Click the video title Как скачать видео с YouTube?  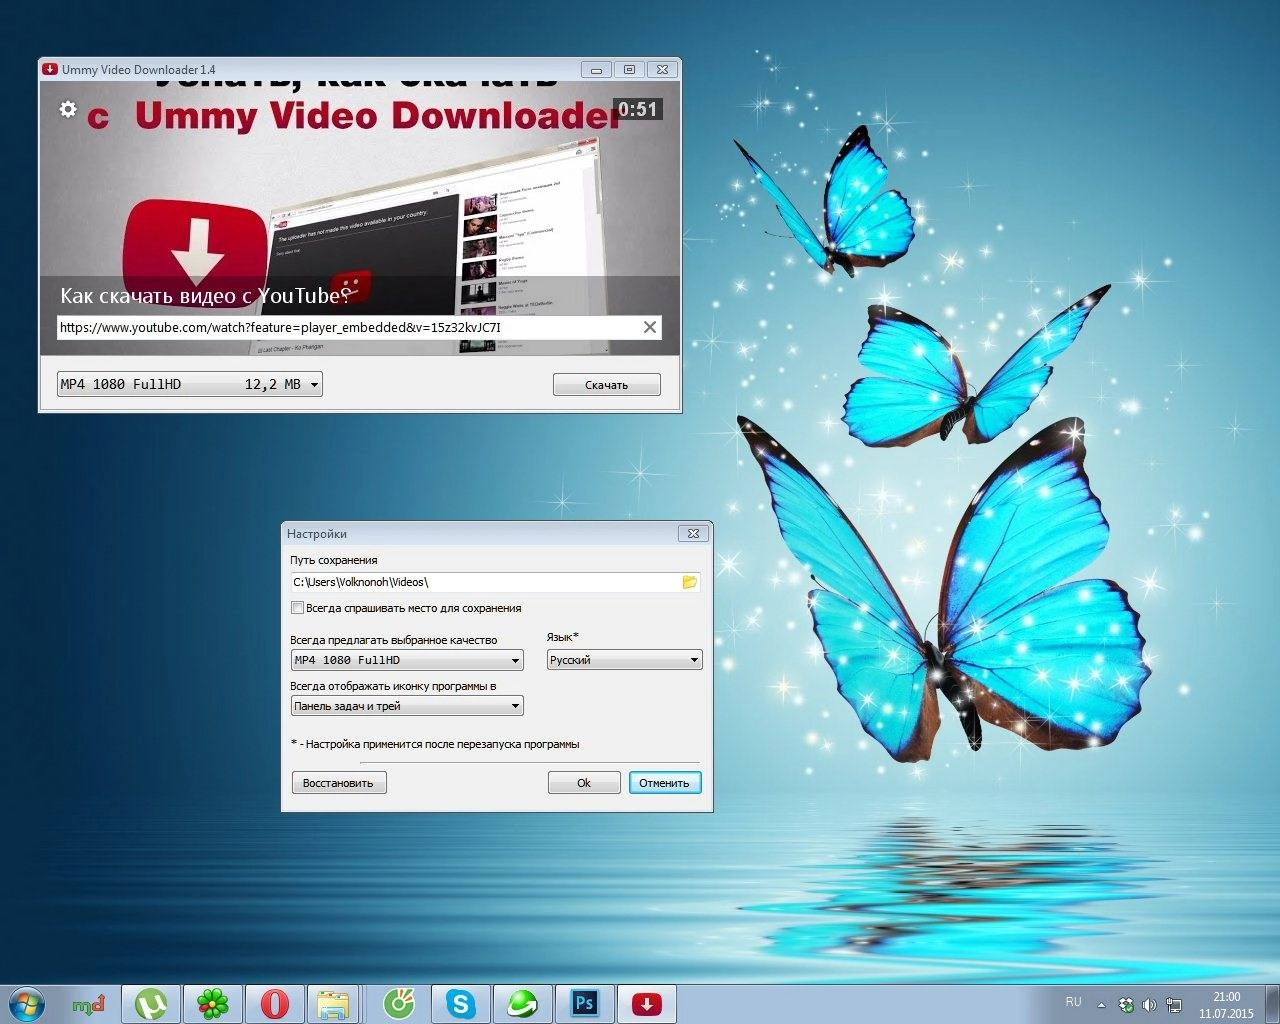pyautogui.click(x=206, y=296)
